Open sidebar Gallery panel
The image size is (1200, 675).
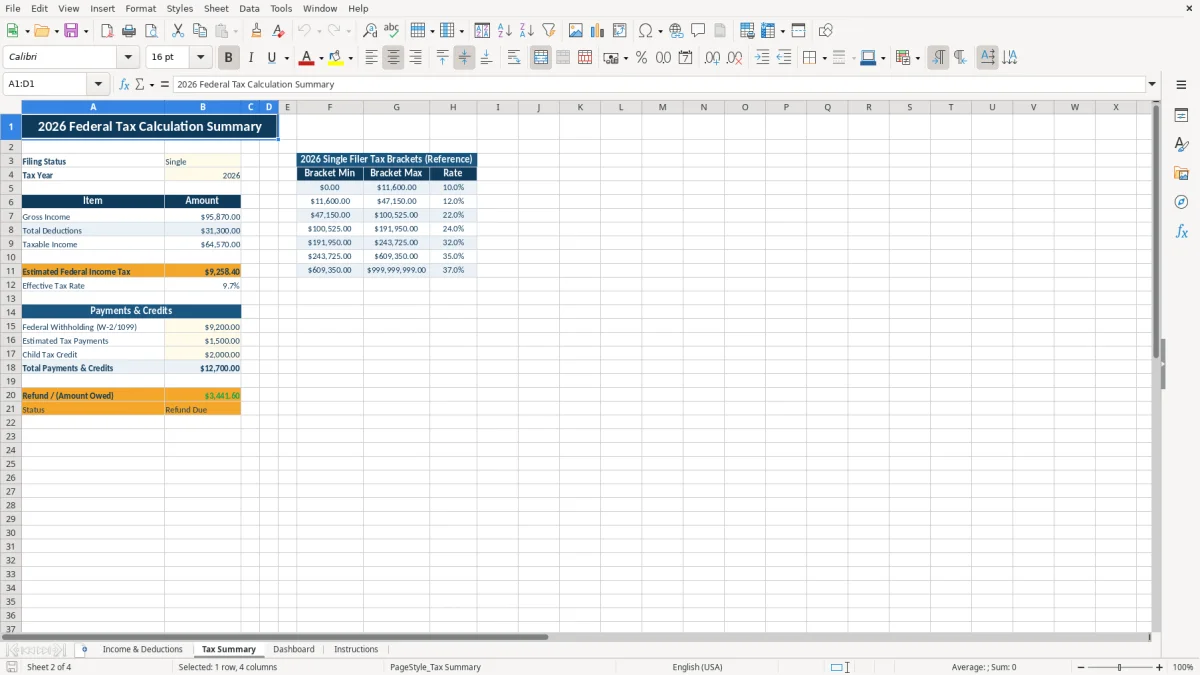(1181, 173)
